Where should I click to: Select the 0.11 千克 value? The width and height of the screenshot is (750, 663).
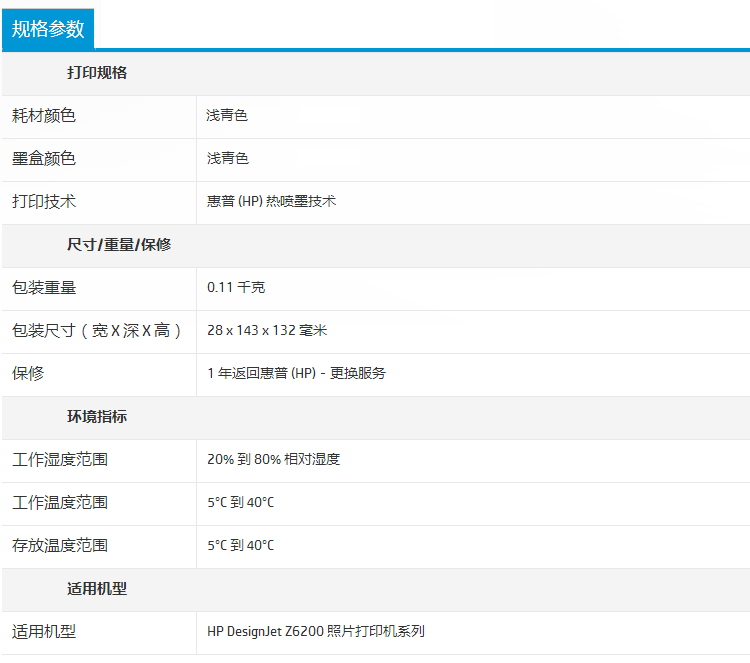click(x=236, y=287)
